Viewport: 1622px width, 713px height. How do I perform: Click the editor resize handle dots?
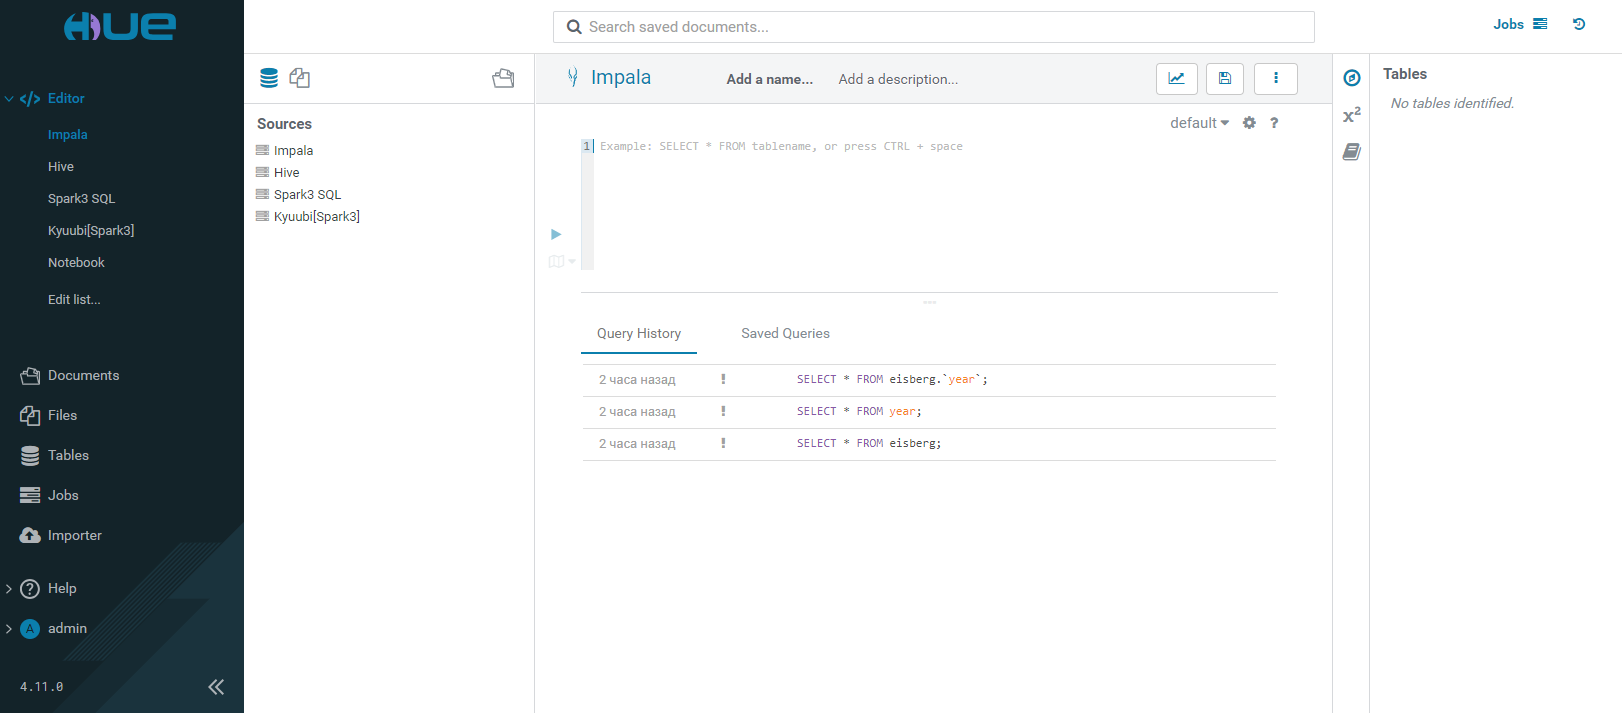929,301
